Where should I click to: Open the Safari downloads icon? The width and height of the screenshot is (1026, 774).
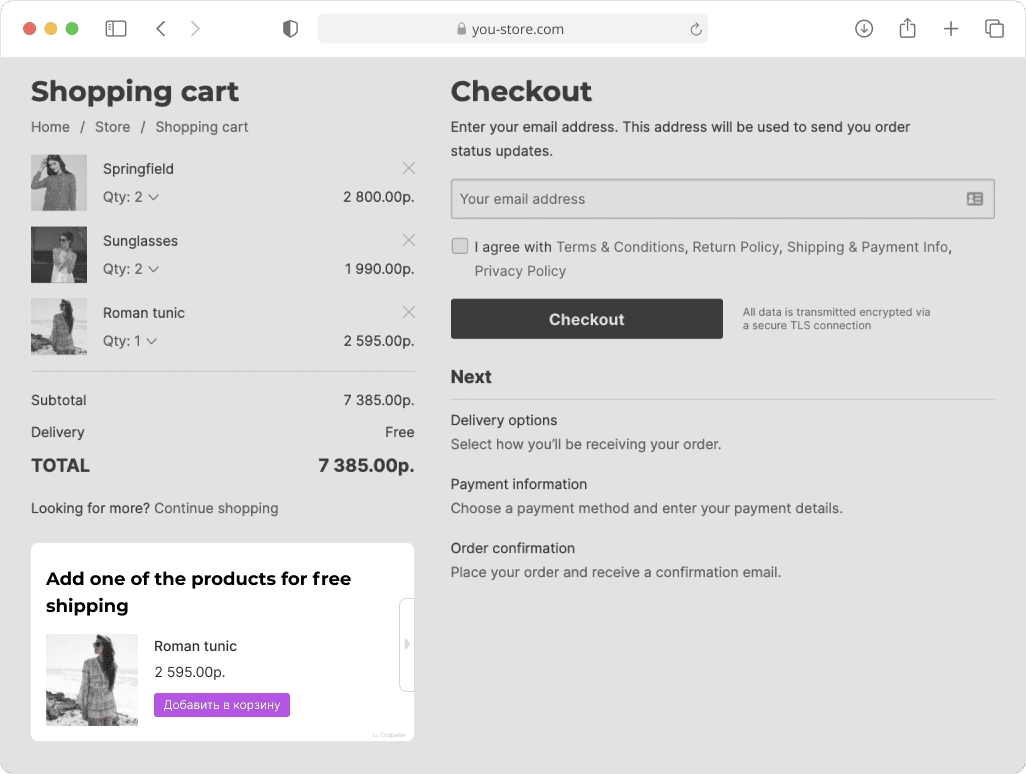click(x=864, y=29)
